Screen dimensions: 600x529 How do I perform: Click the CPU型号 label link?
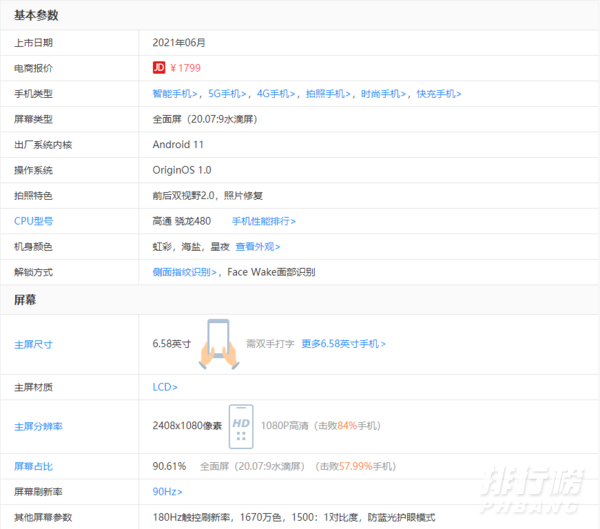34,221
